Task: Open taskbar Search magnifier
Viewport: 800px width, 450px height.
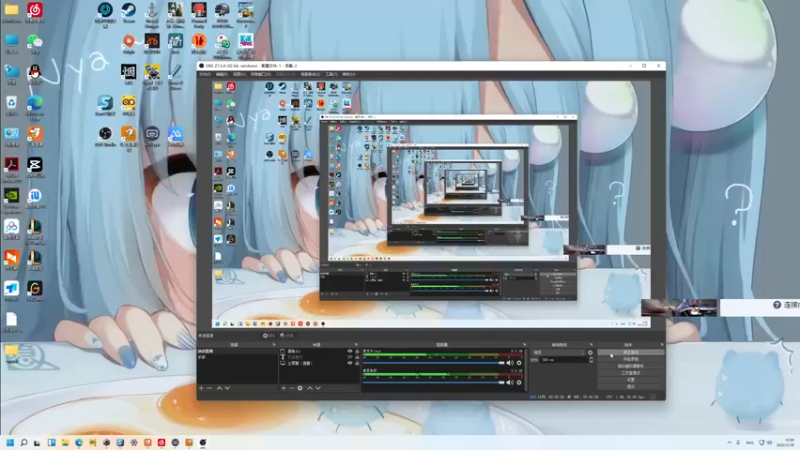Action: tap(23, 442)
